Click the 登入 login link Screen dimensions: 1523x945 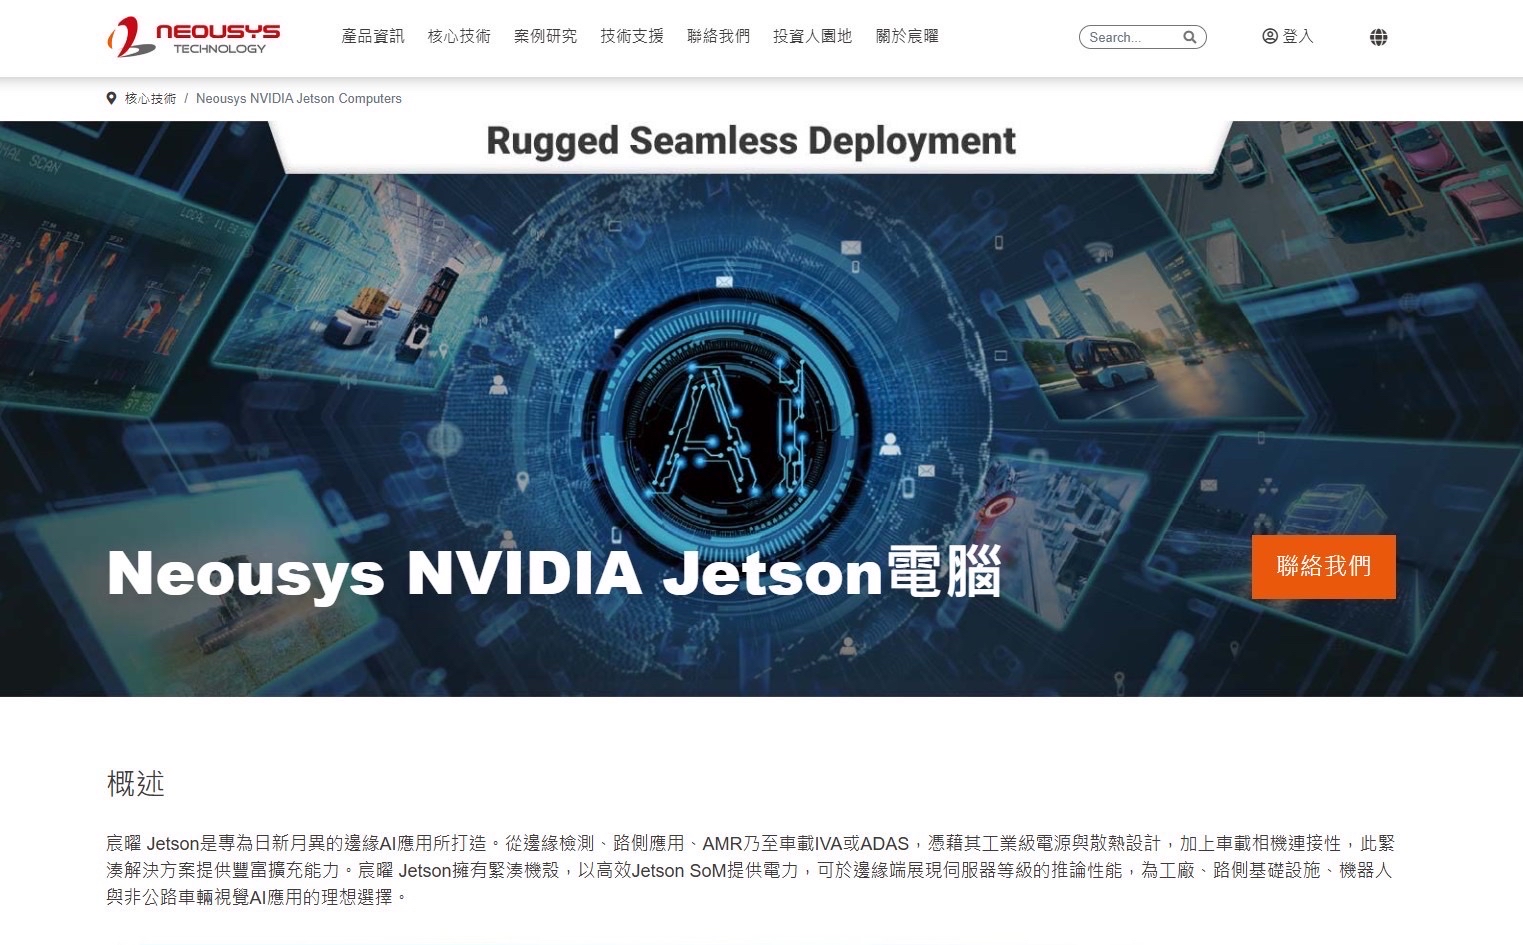[1298, 36]
